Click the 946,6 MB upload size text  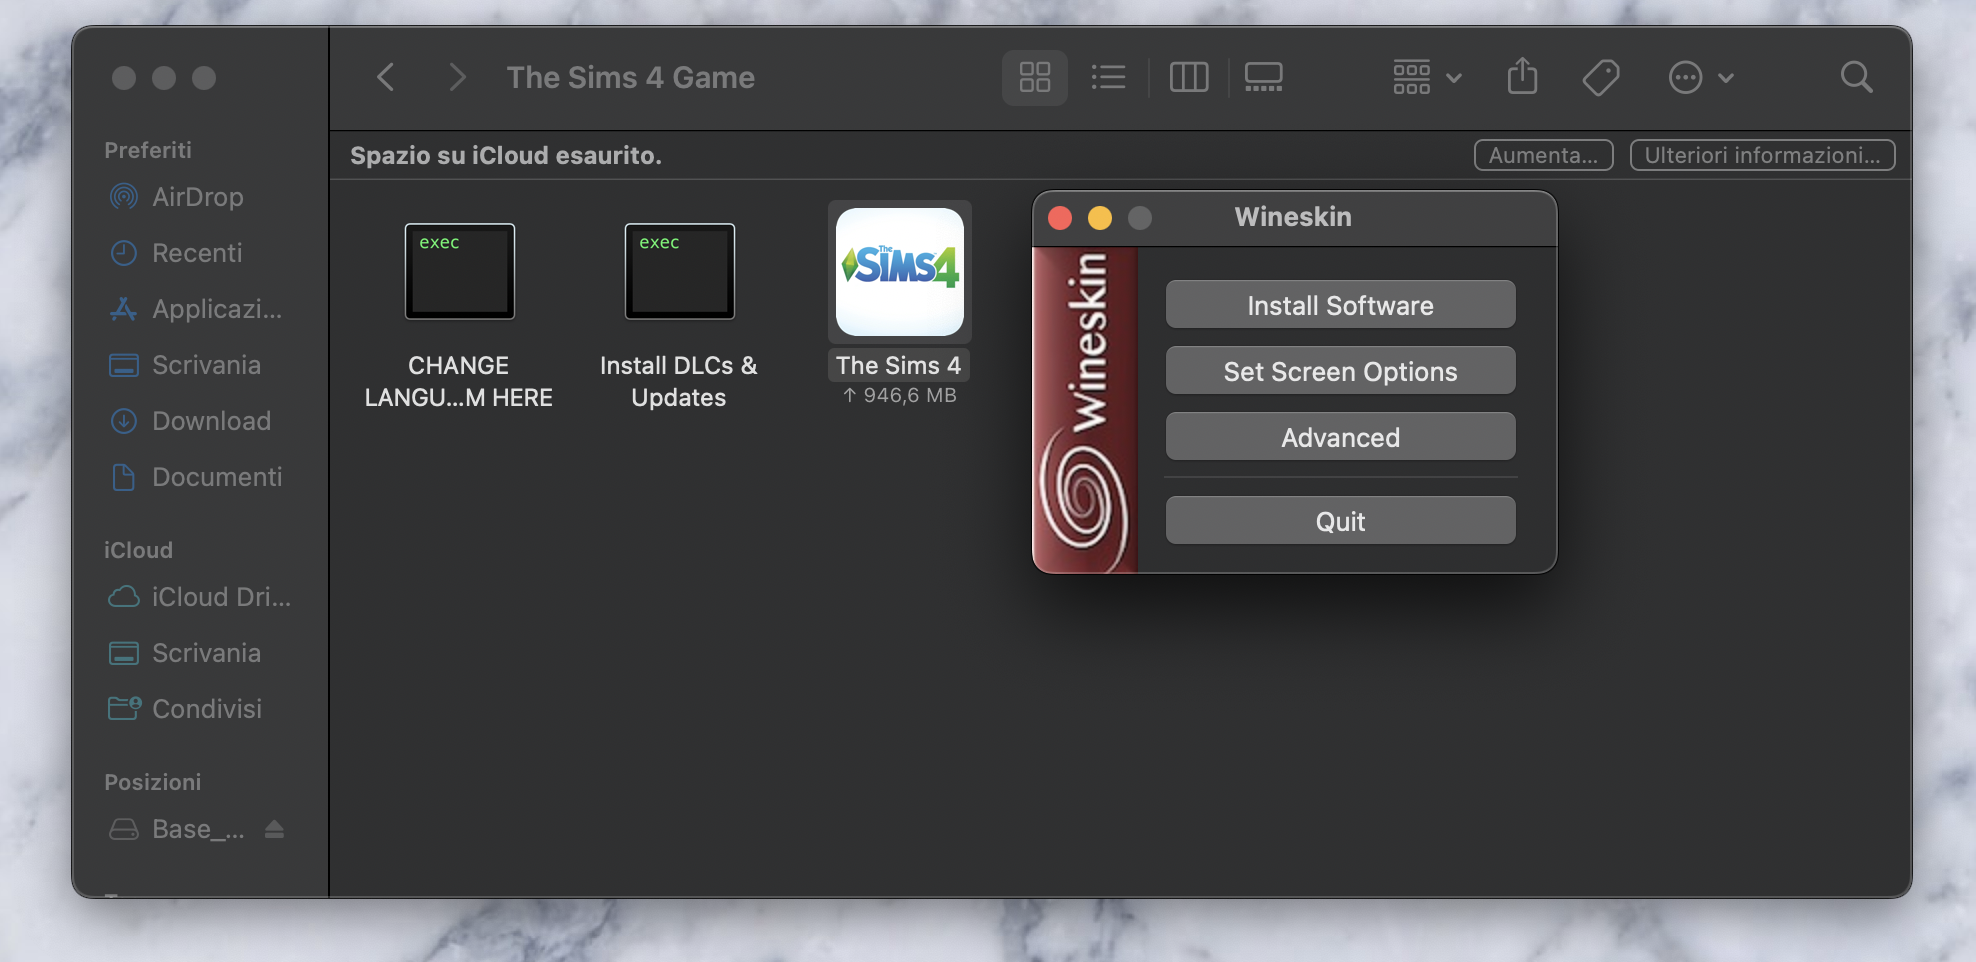tap(899, 396)
